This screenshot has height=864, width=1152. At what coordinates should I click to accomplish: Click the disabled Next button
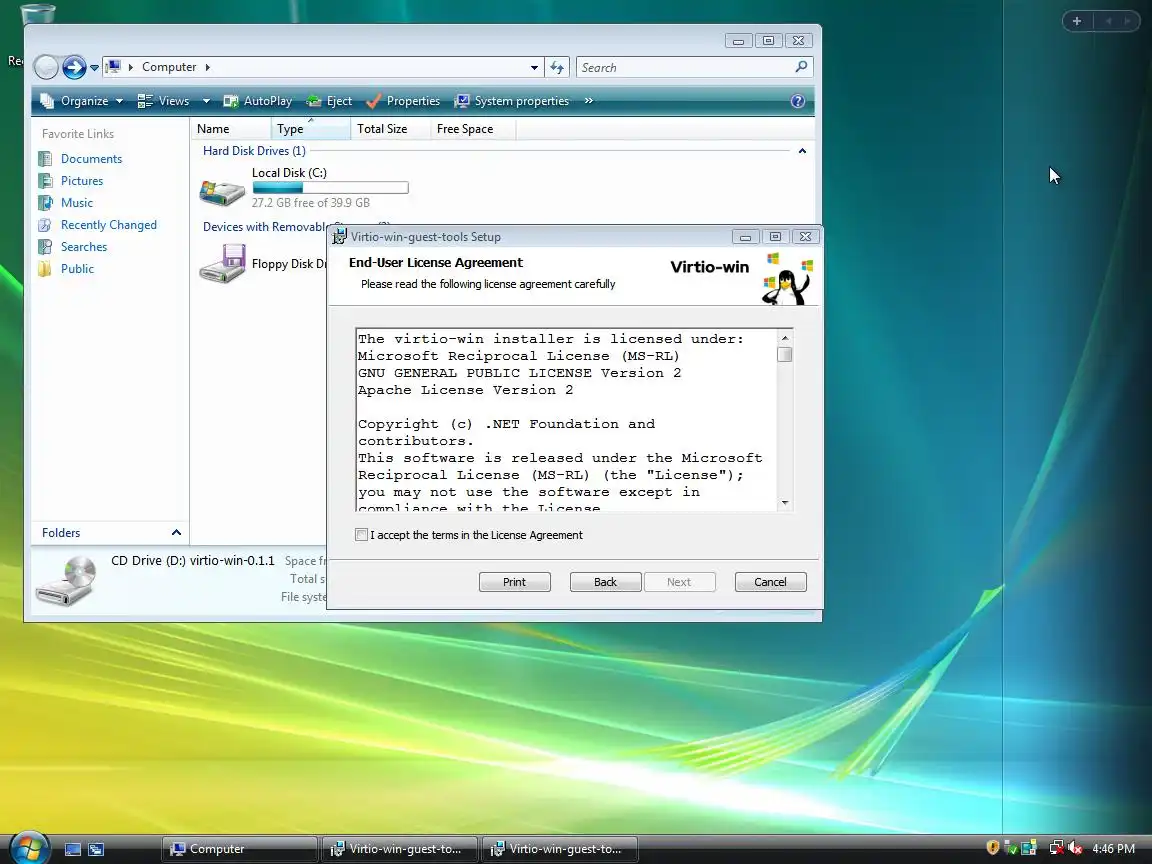[x=679, y=582]
